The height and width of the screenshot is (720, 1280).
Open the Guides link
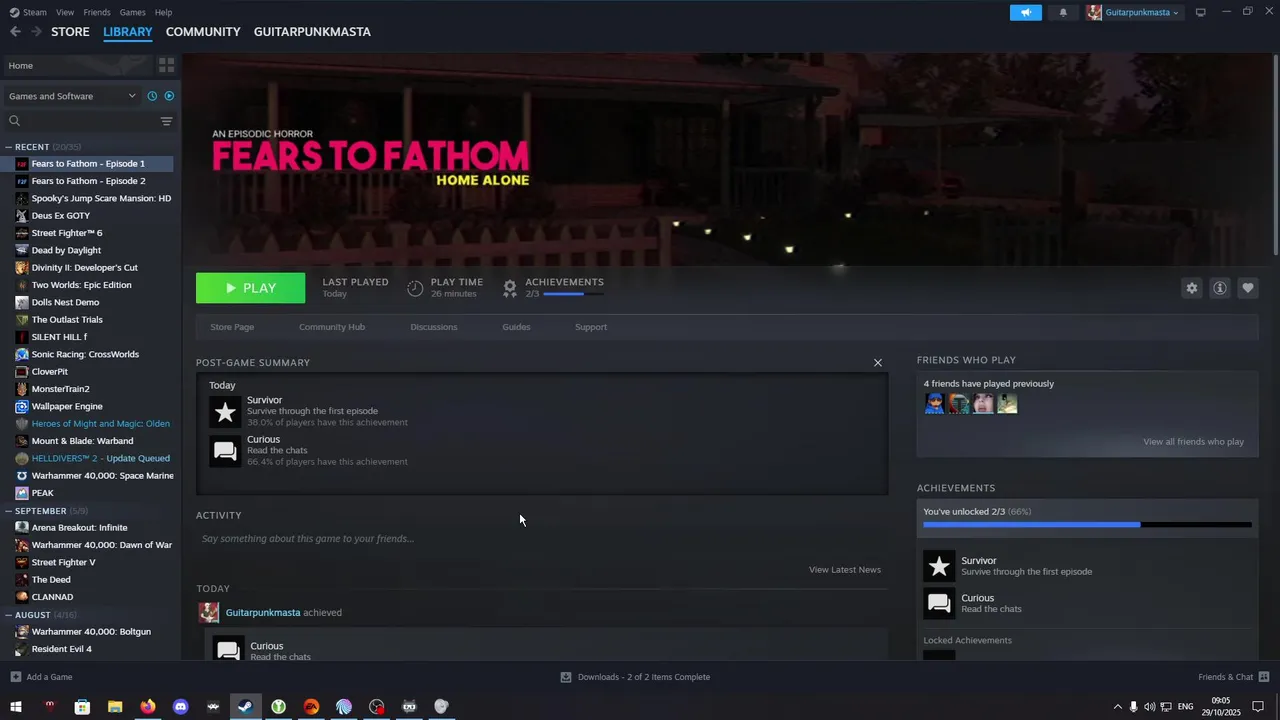coord(516,327)
